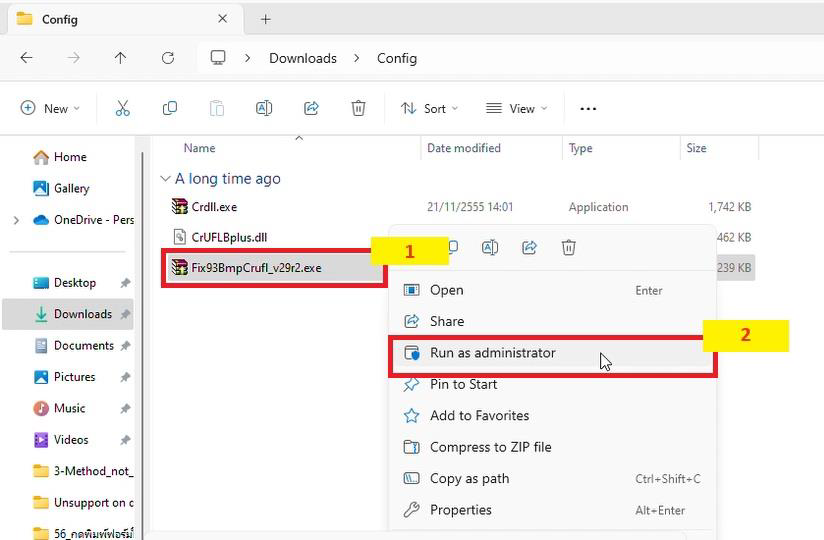The width and height of the screenshot is (824, 540).
Task: Open the See more ellipsis menu
Action: 588,108
